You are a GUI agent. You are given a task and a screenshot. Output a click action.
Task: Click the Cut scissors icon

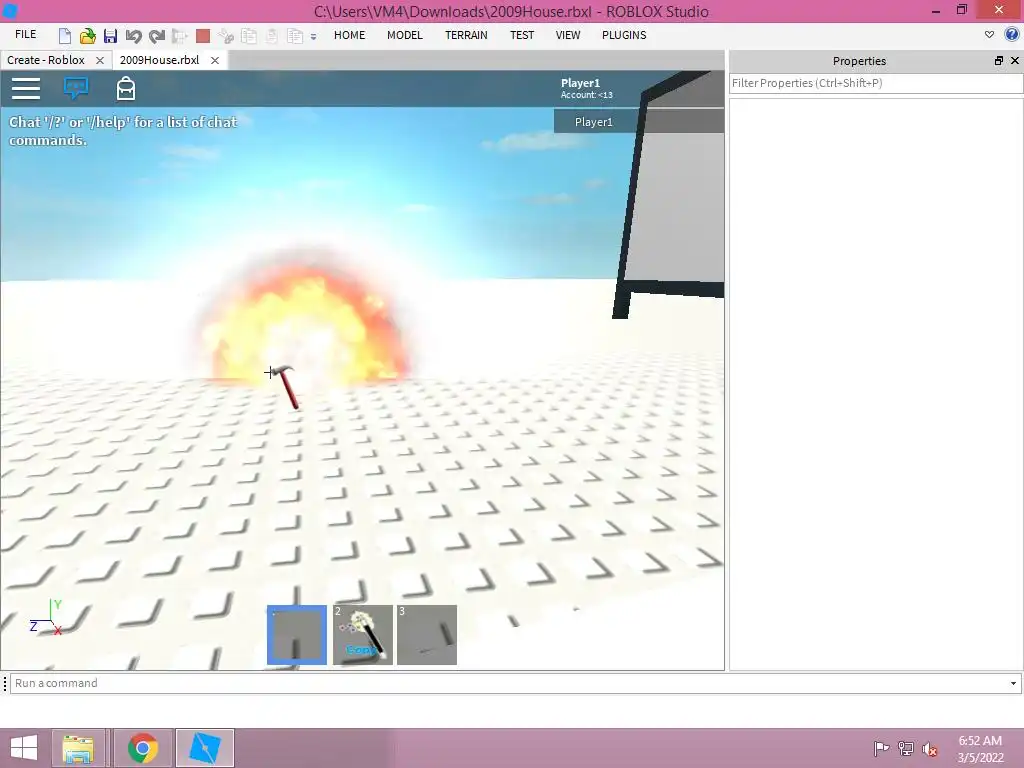pyautogui.click(x=226, y=36)
